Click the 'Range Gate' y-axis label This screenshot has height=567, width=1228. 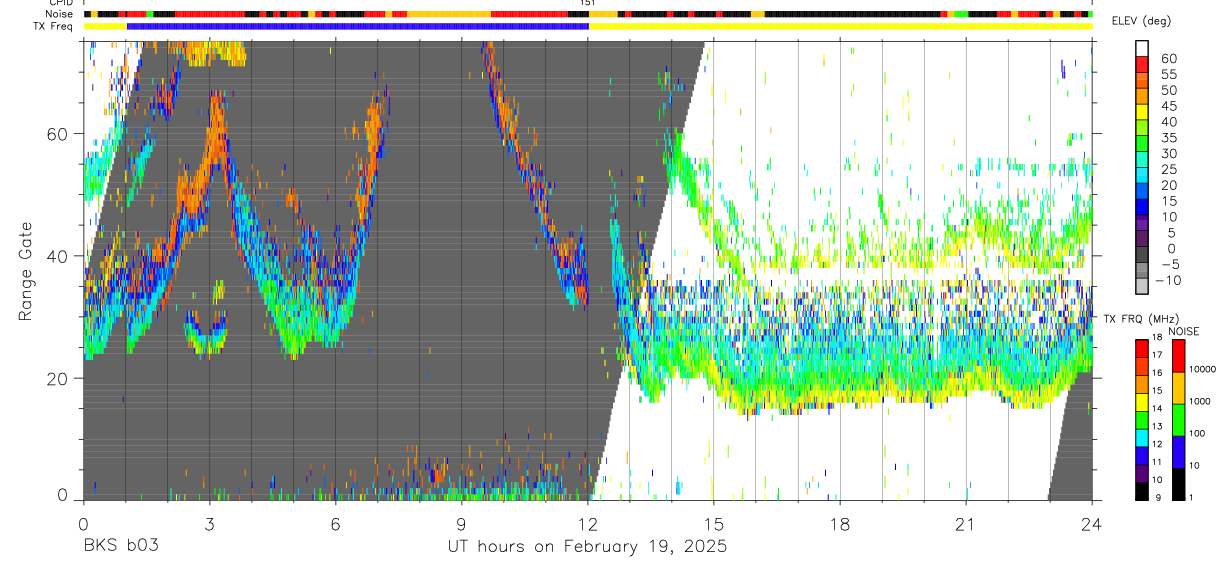click(25, 272)
